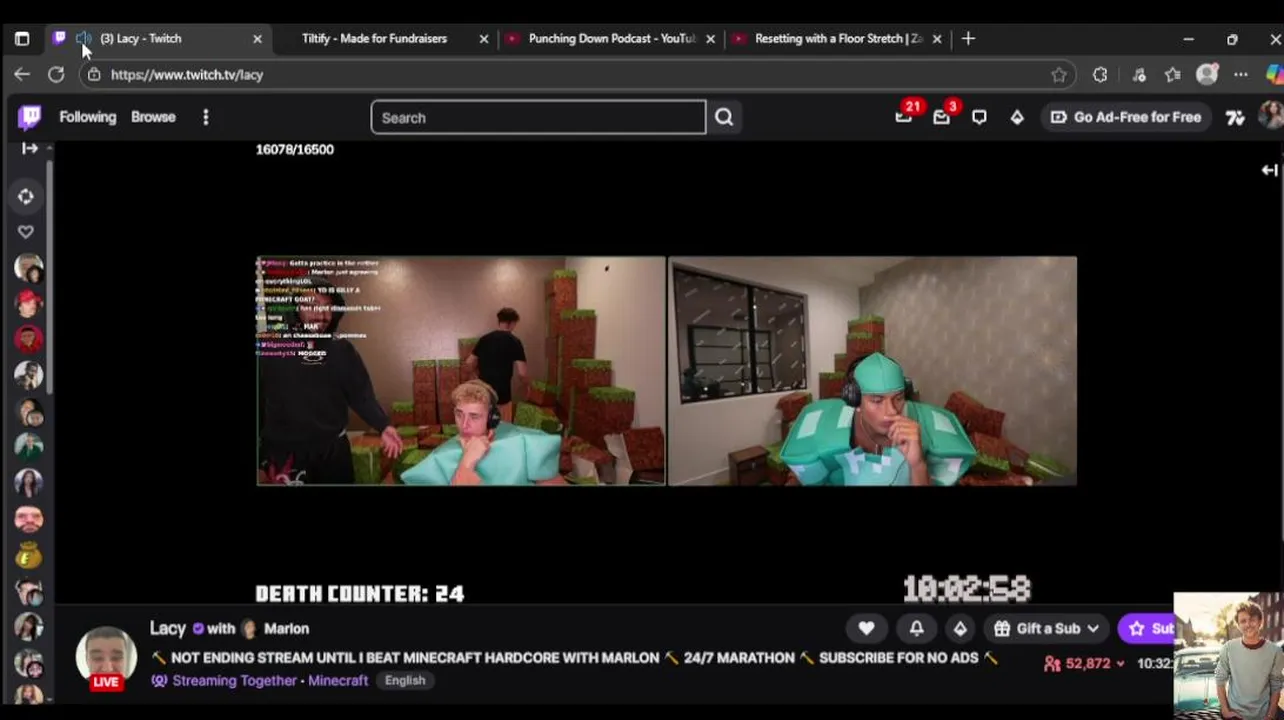Switch to Punching Down Podcast tab
This screenshot has width=1284, height=720.
pyautogui.click(x=611, y=38)
